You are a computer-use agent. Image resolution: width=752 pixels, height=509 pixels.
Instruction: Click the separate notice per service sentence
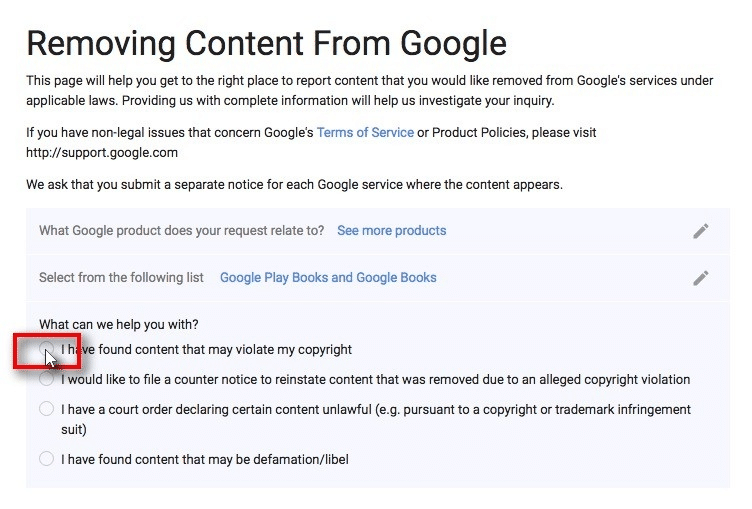(294, 185)
